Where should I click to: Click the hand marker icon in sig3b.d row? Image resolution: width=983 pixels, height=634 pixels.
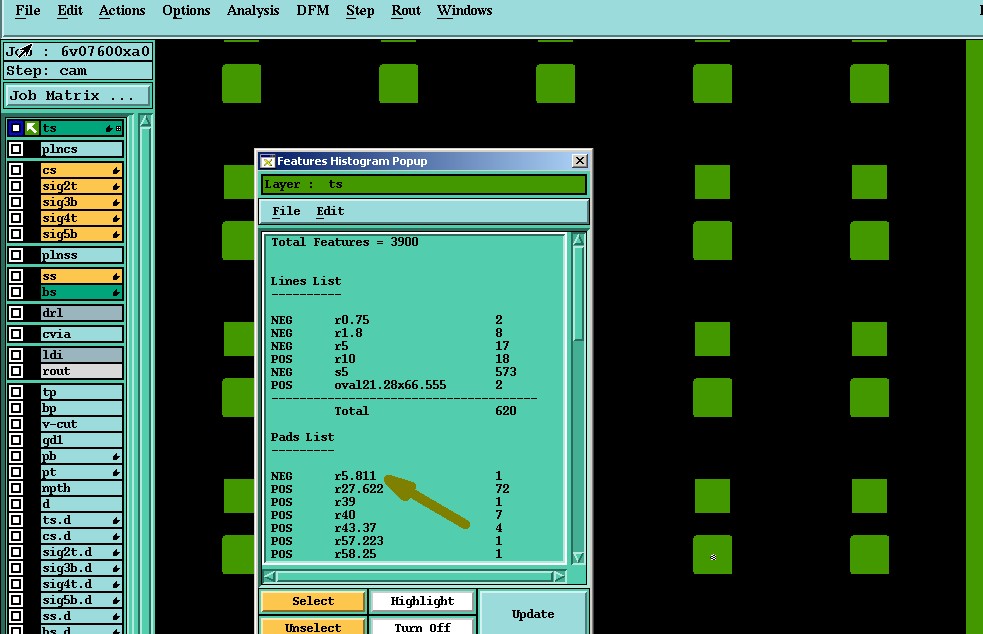[x=116, y=568]
